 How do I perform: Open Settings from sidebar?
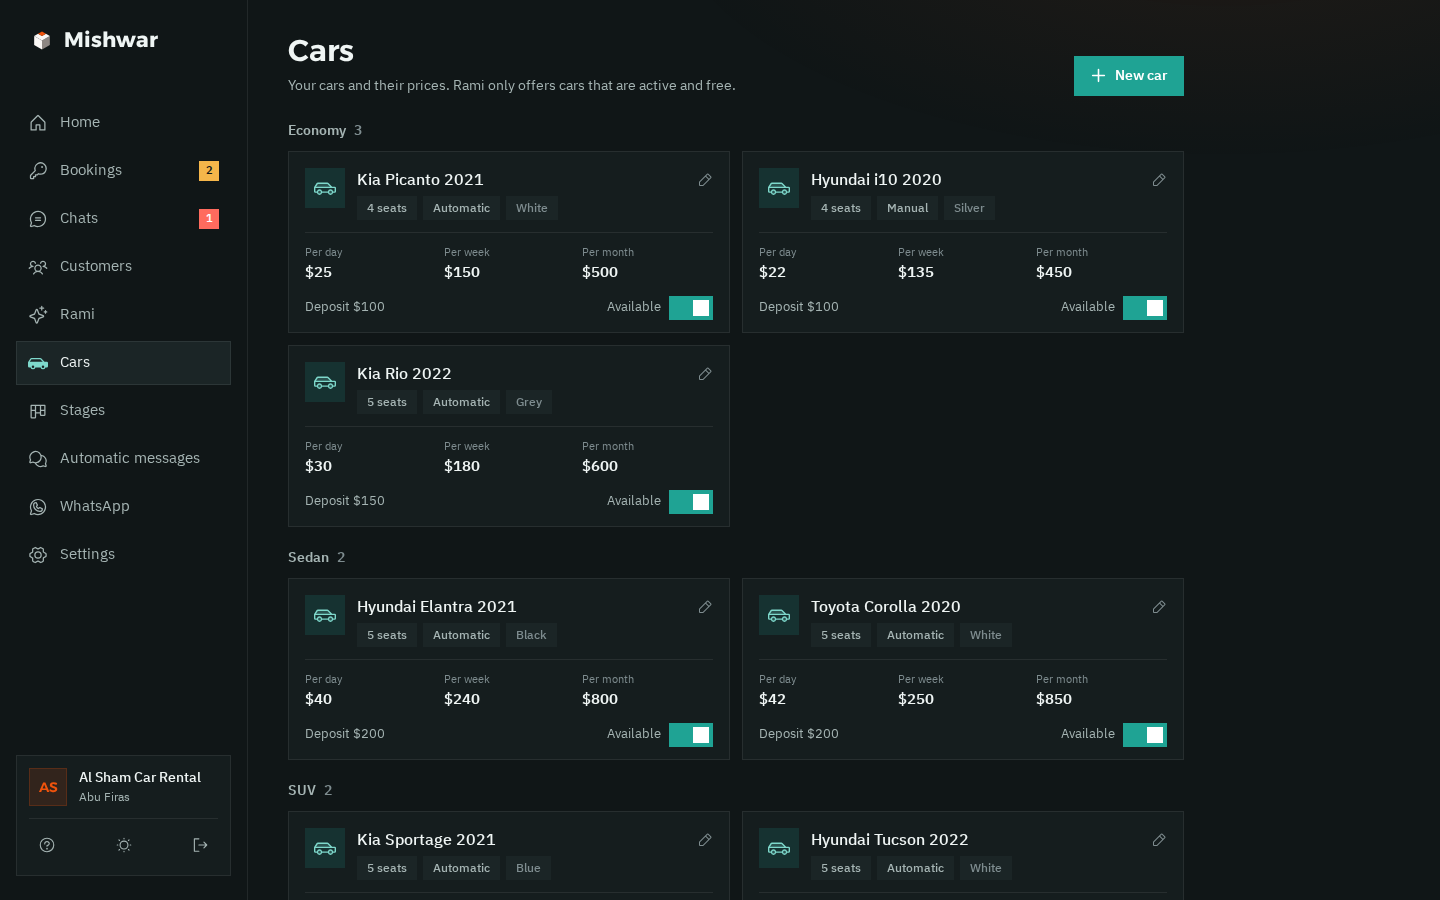[x=123, y=555]
